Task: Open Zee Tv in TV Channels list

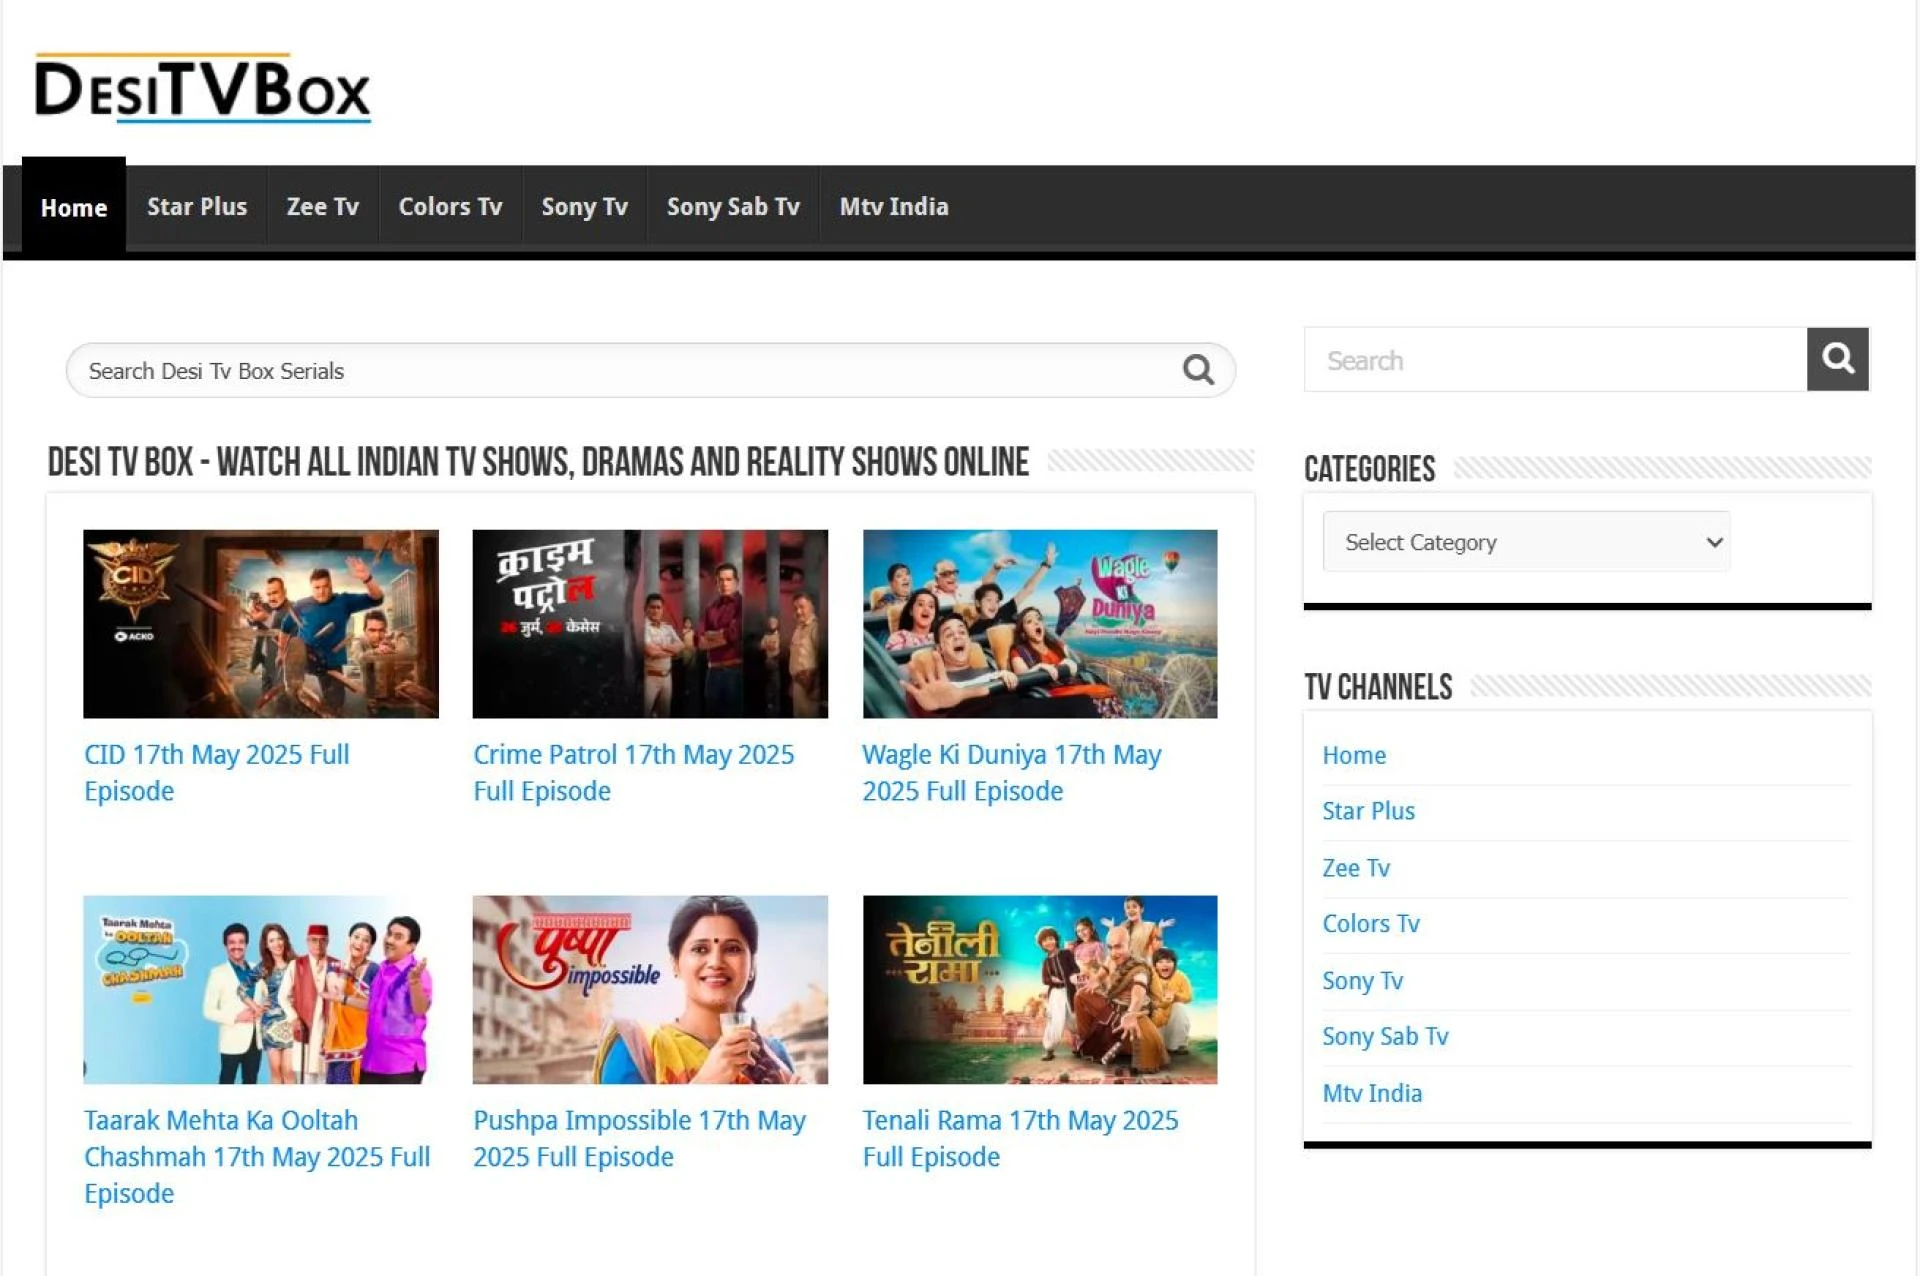Action: [1356, 868]
